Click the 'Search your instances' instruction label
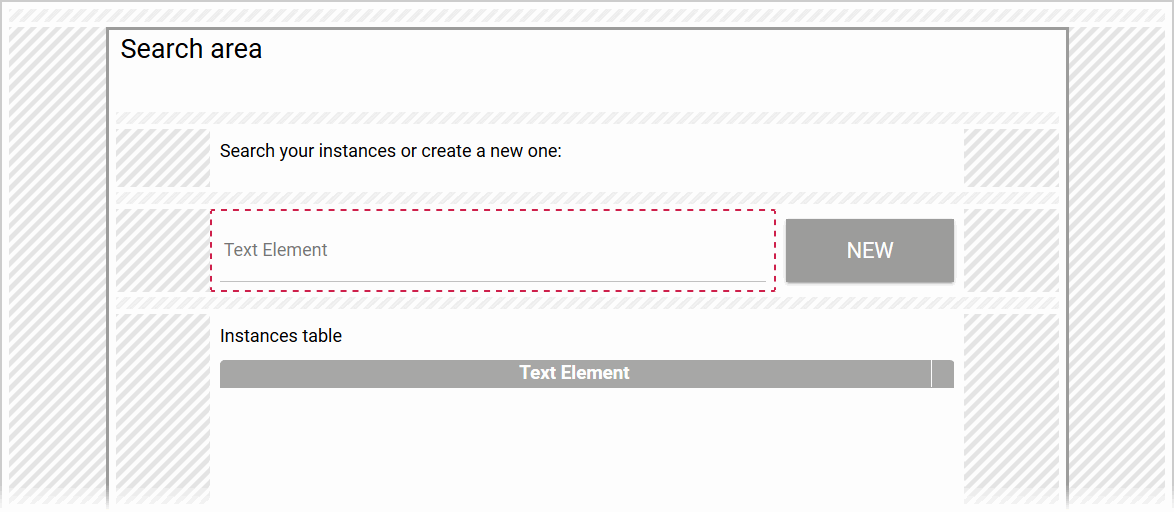Viewport: 1174px width, 512px height. [390, 151]
